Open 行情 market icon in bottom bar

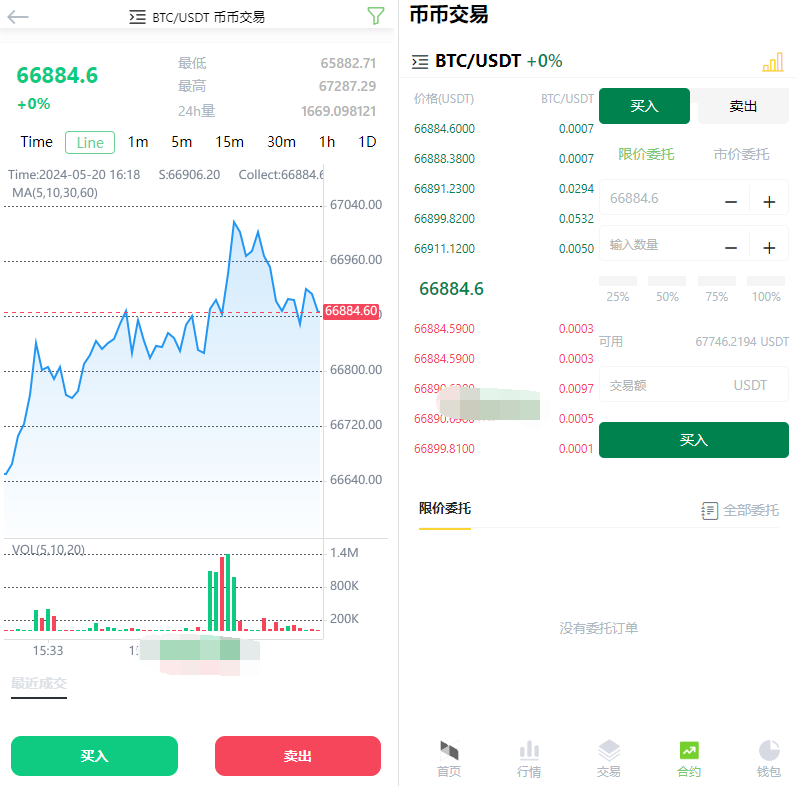click(529, 751)
